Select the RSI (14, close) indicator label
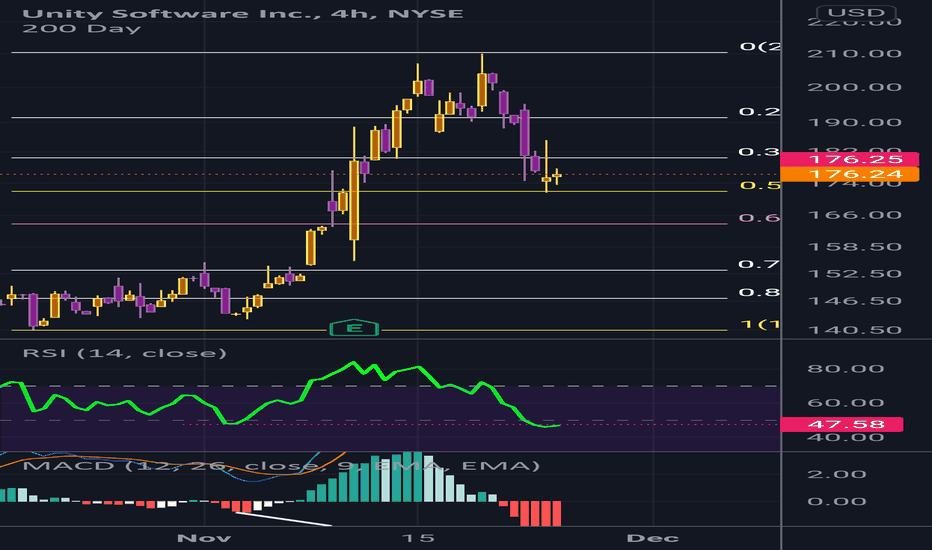 [125, 353]
